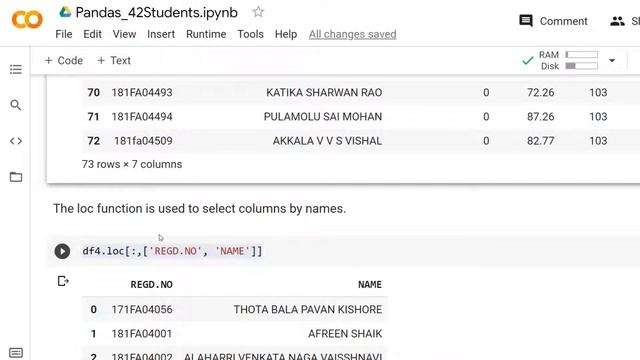Select cell 181FA04494

point(142,116)
